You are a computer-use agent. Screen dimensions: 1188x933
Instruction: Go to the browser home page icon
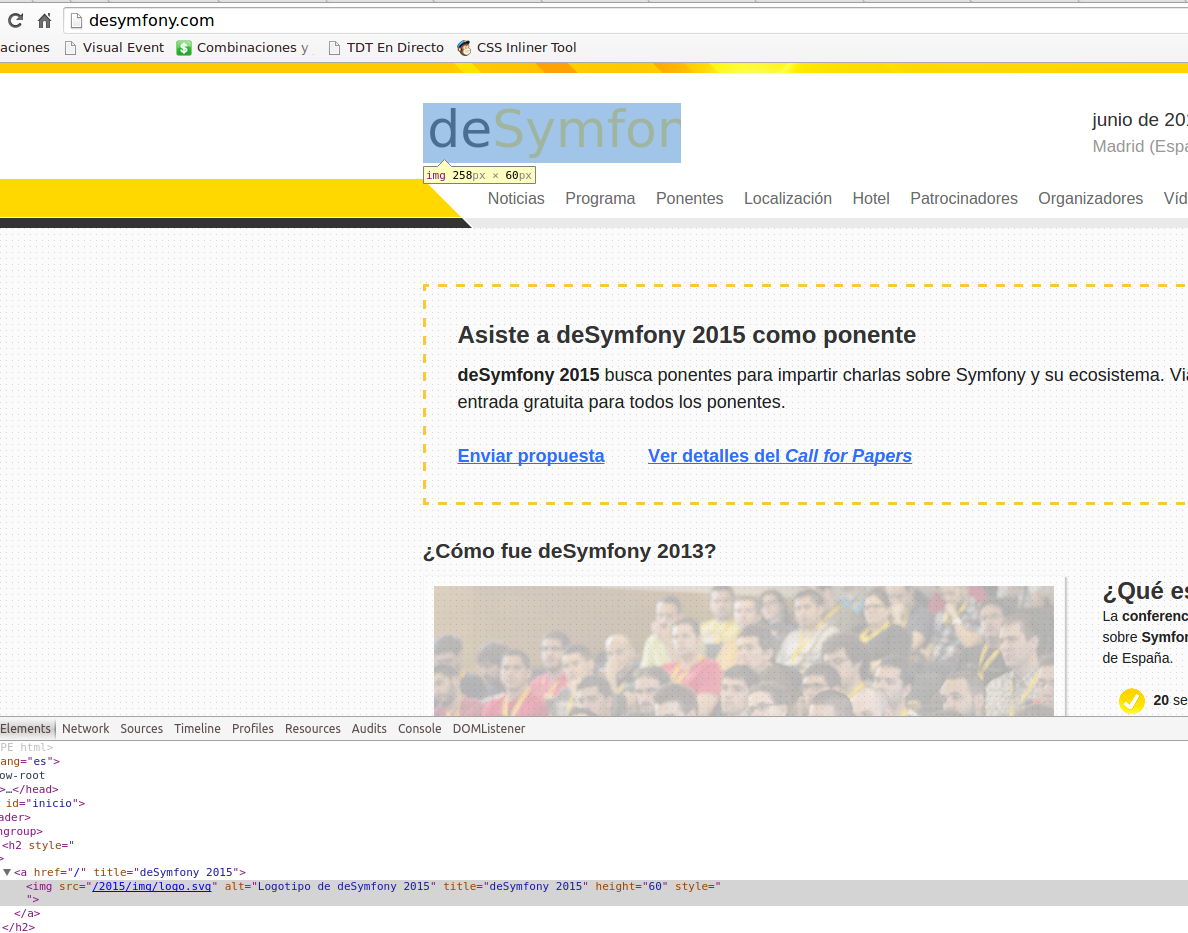point(45,20)
